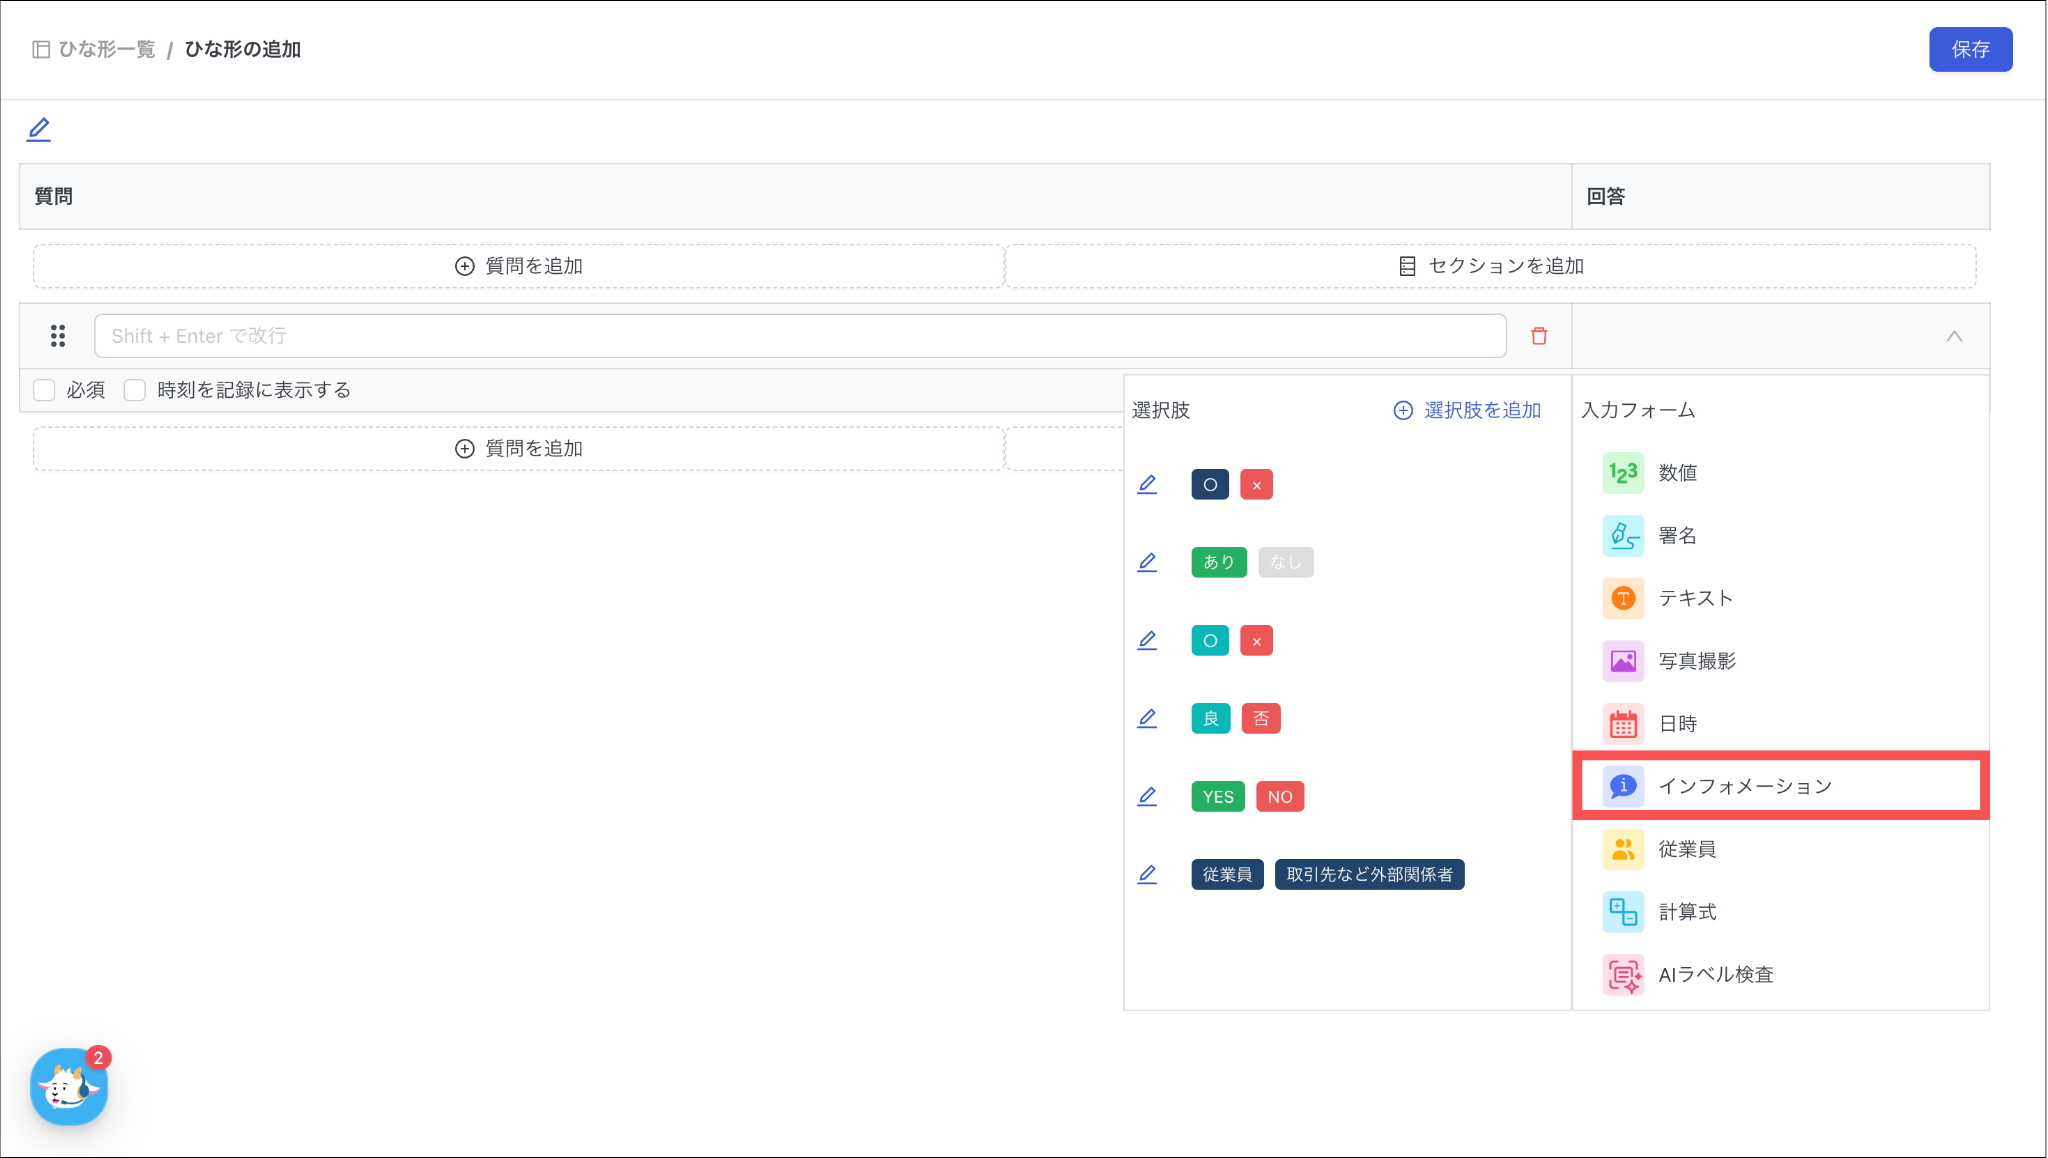The width and height of the screenshot is (2048, 1158).
Task: Click the red trash delete icon
Action: tap(1539, 336)
